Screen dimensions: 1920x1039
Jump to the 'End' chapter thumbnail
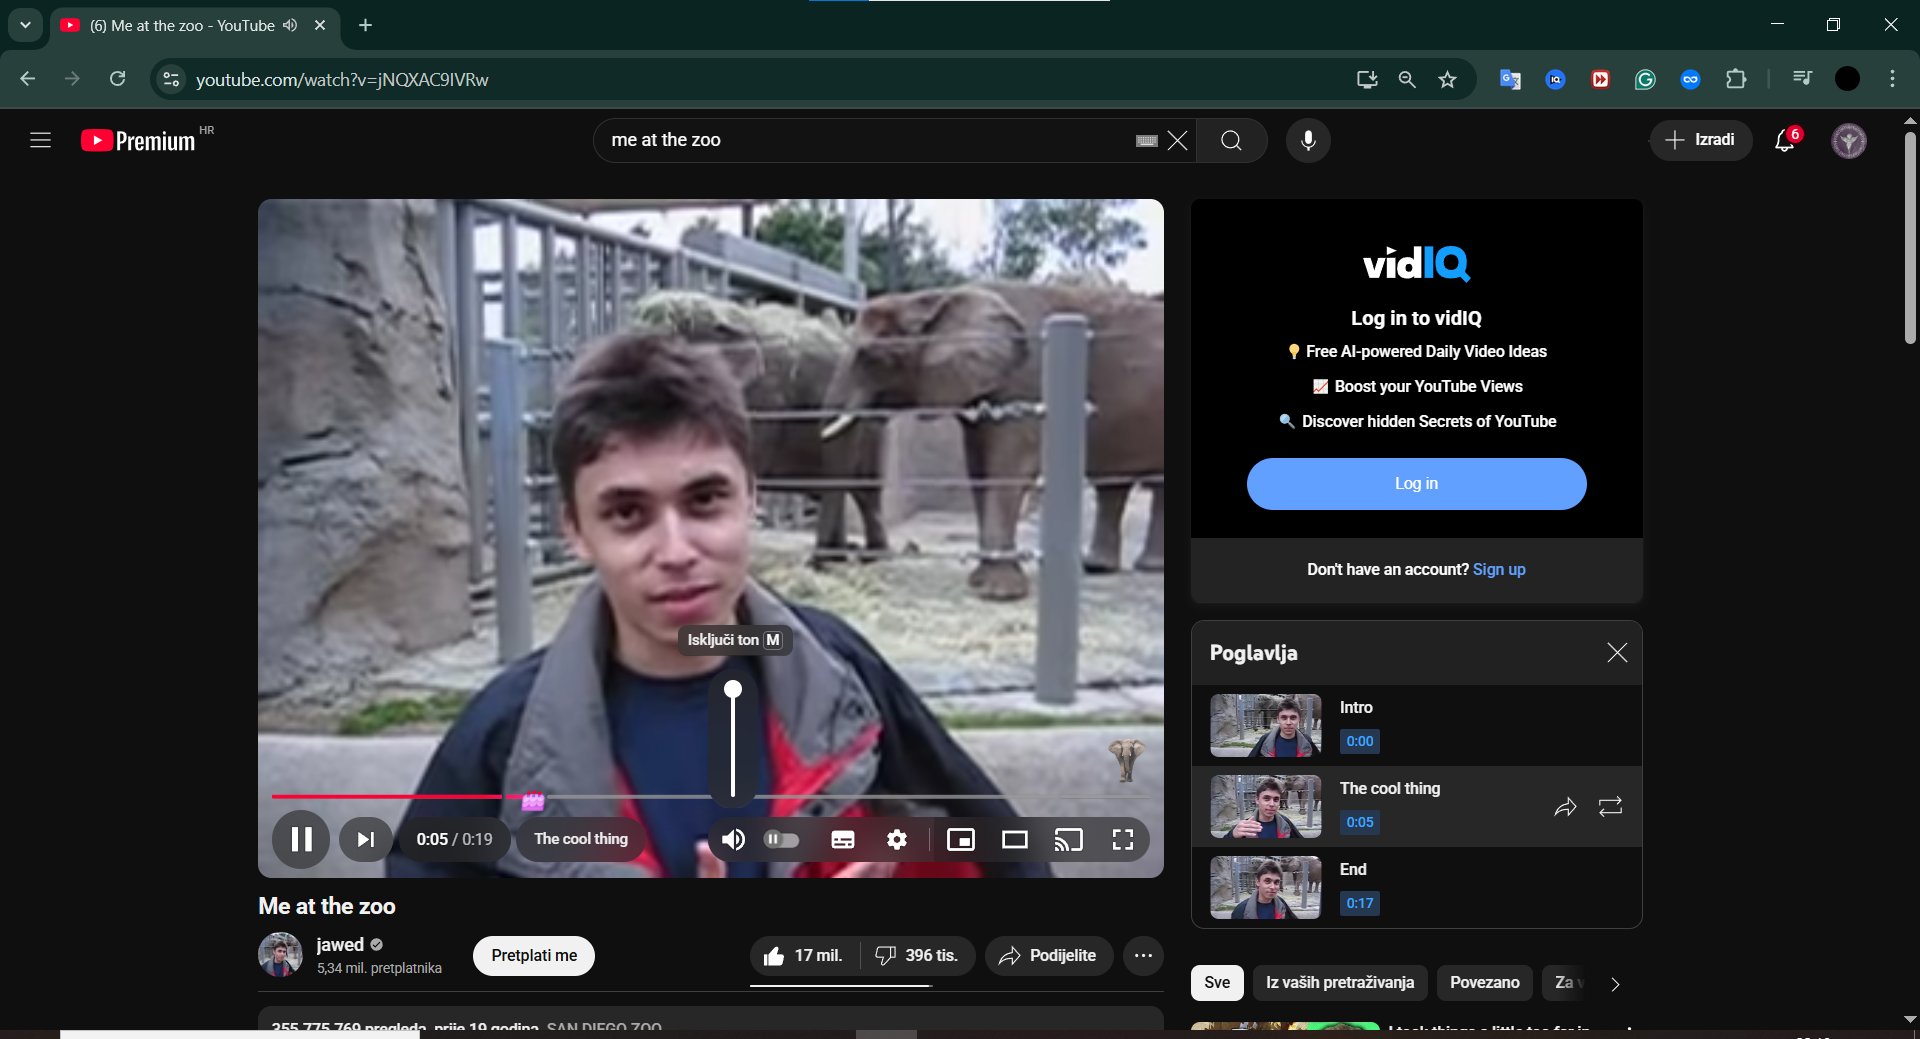[1265, 887]
